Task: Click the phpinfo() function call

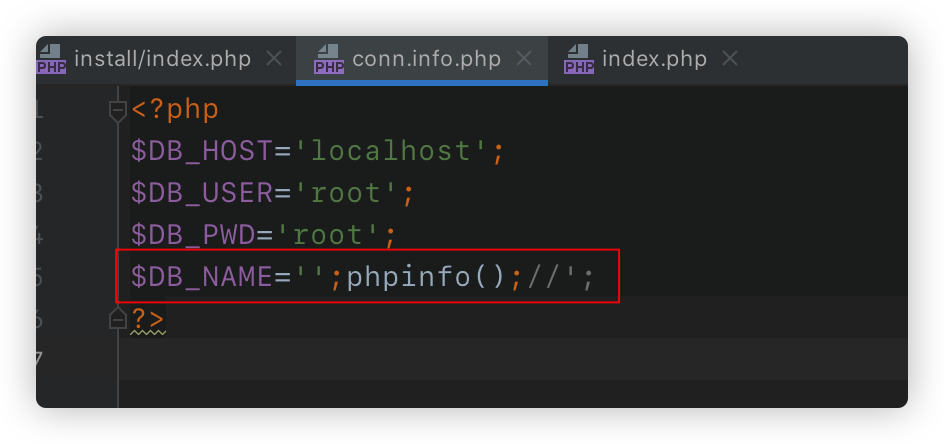Action: tap(427, 277)
